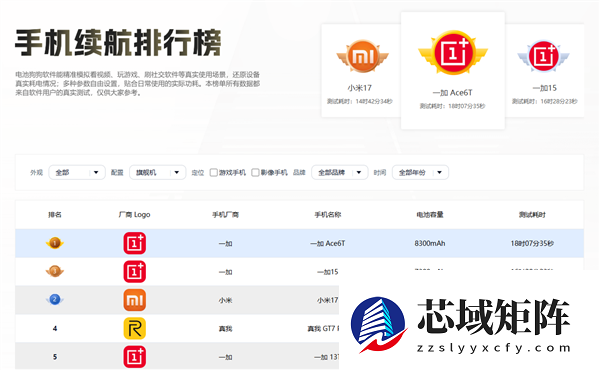
Task: Click rank number 4 cell
Action: click(x=55, y=328)
